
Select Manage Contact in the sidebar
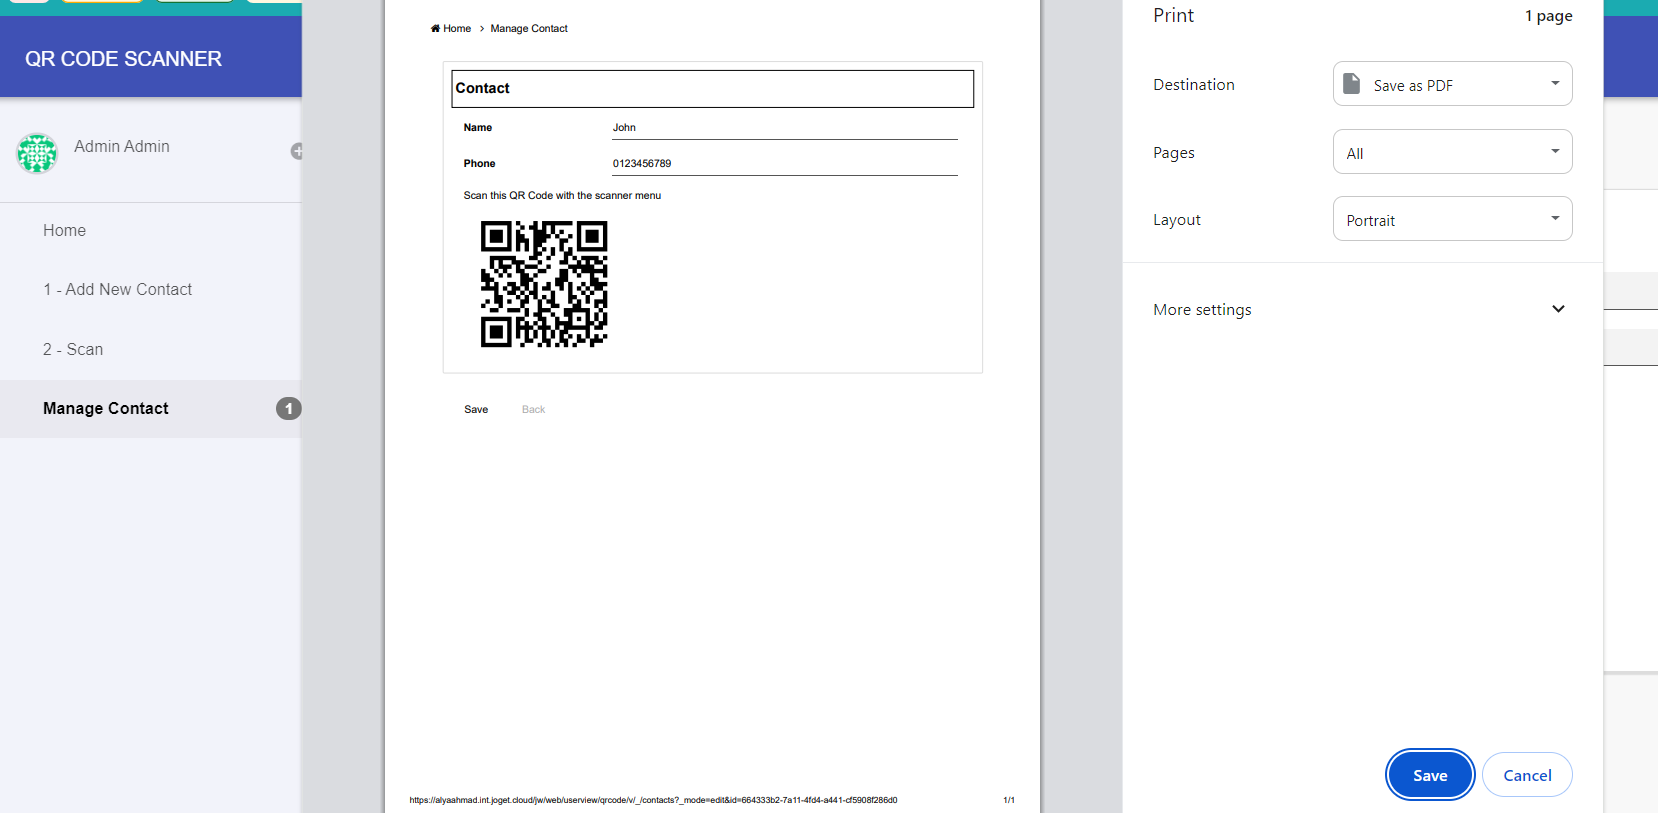(x=150, y=408)
